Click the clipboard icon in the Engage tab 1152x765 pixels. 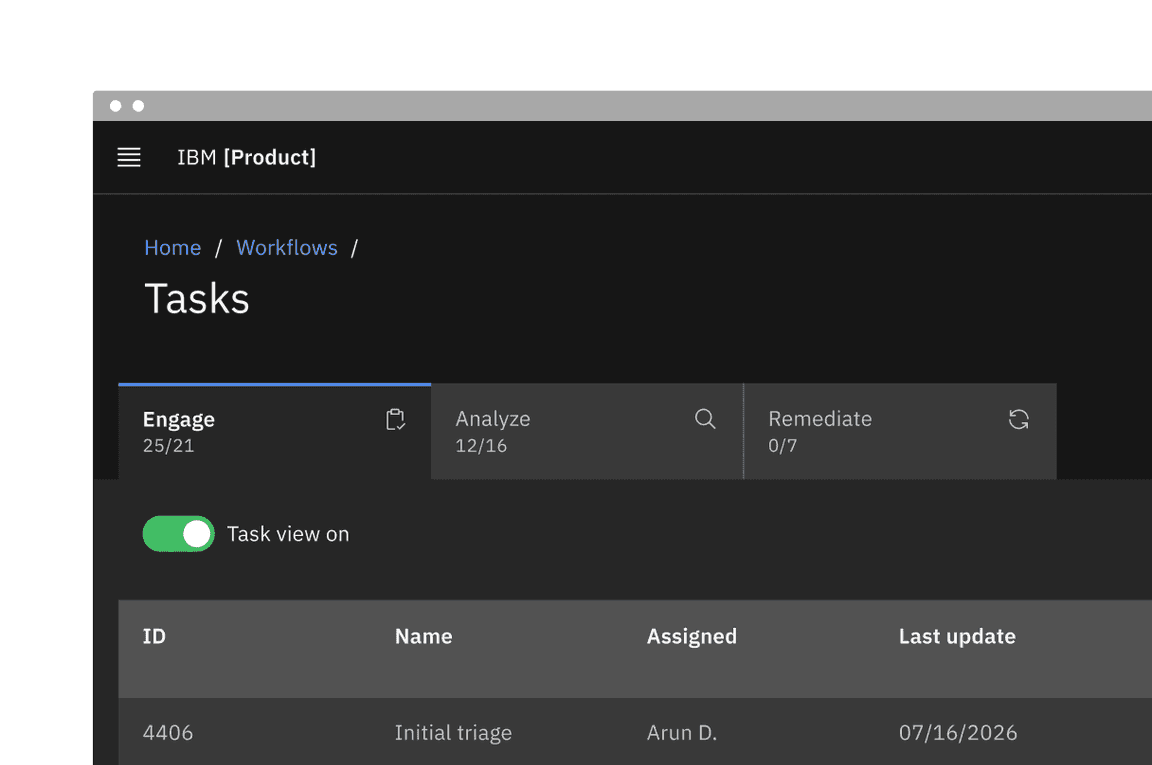[395, 420]
